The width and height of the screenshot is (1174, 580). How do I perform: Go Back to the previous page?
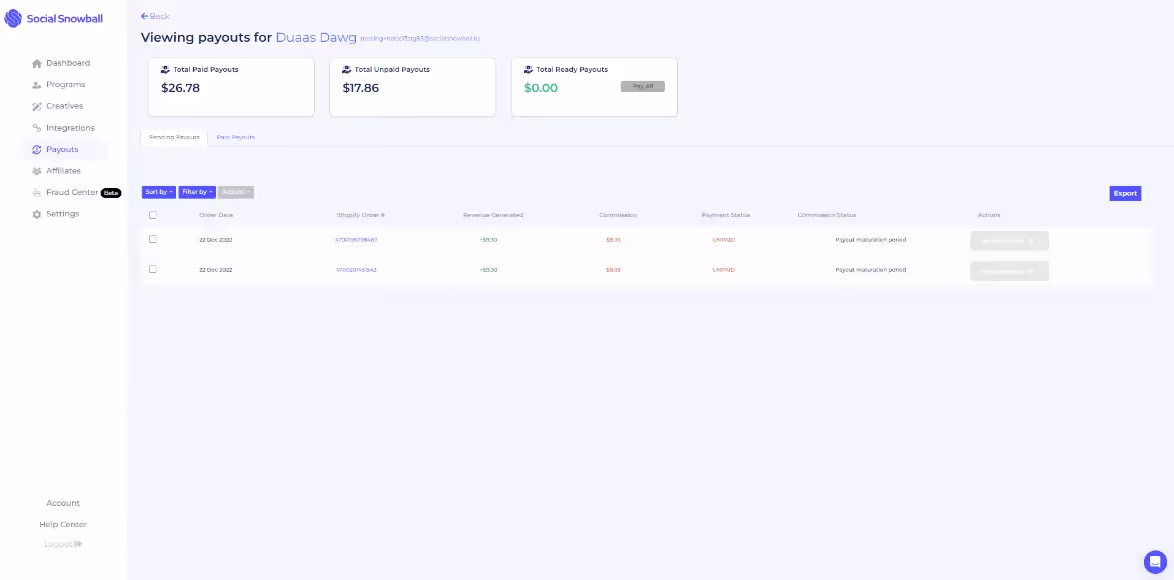coord(155,16)
